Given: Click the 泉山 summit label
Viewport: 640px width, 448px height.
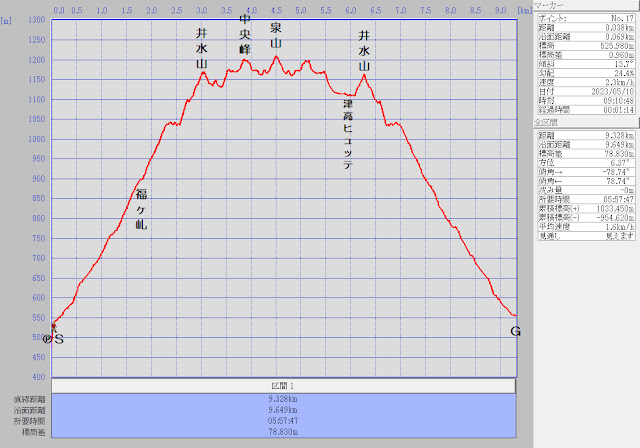Looking at the screenshot, I should pos(276,35).
